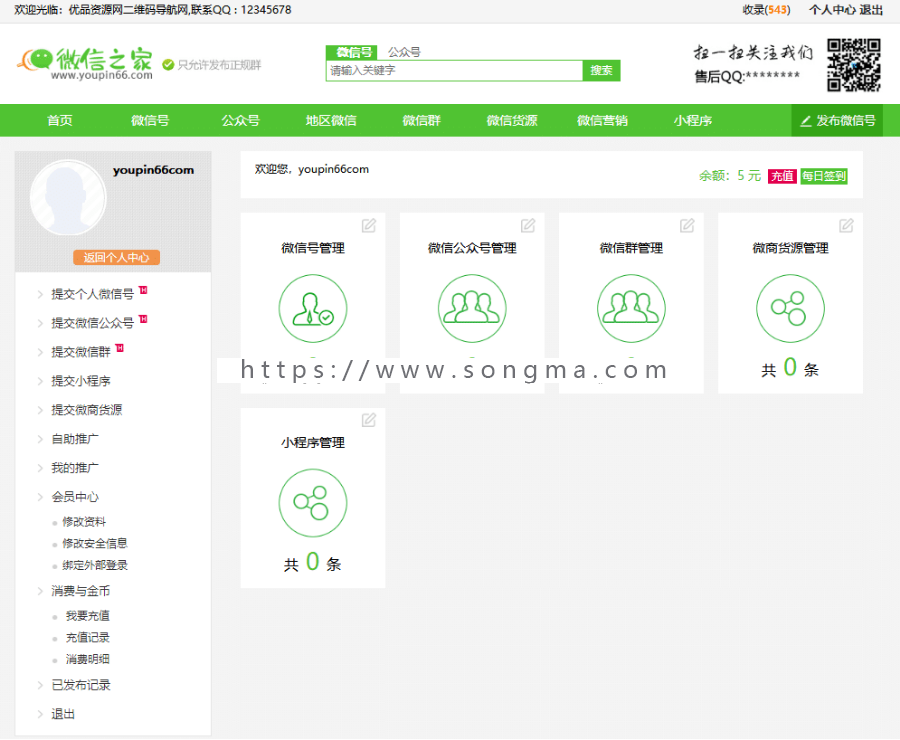
Task: Click the red 充值 button
Action: (x=782, y=176)
